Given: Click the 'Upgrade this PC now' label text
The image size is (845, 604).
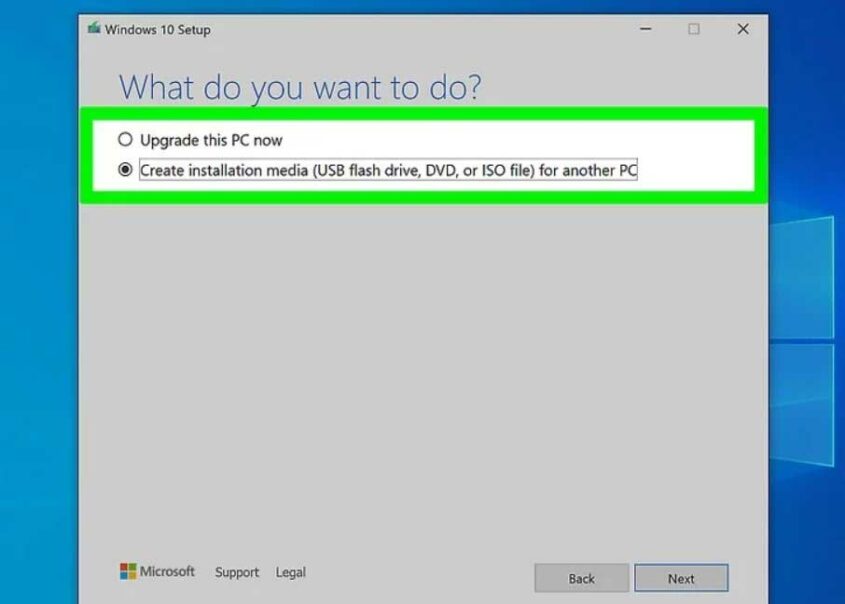Looking at the screenshot, I should pyautogui.click(x=211, y=140).
